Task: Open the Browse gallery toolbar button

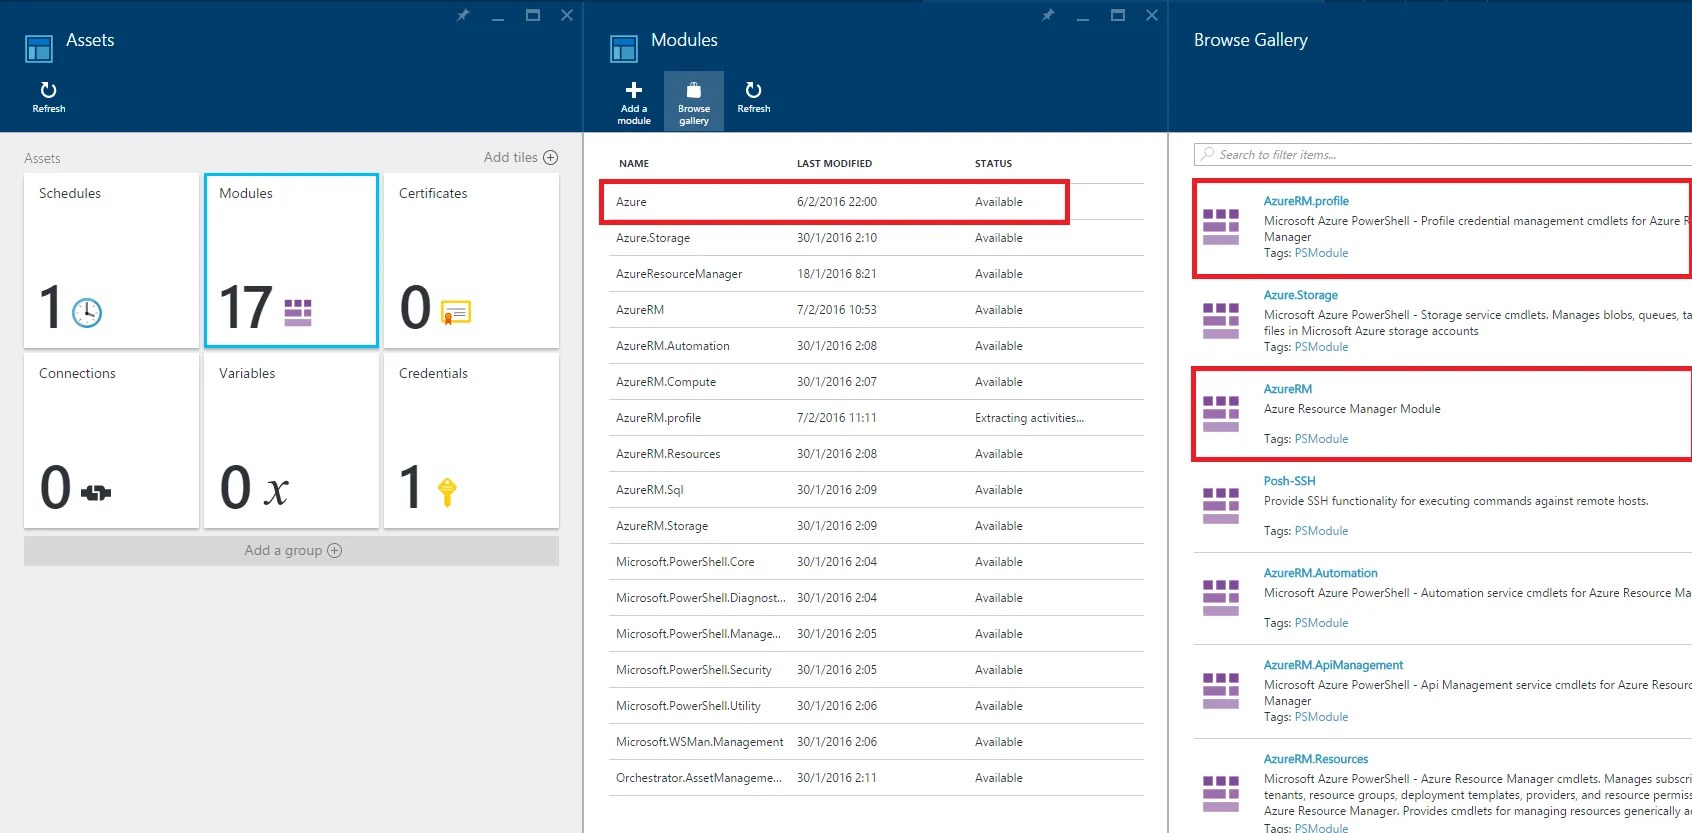Action: point(693,102)
